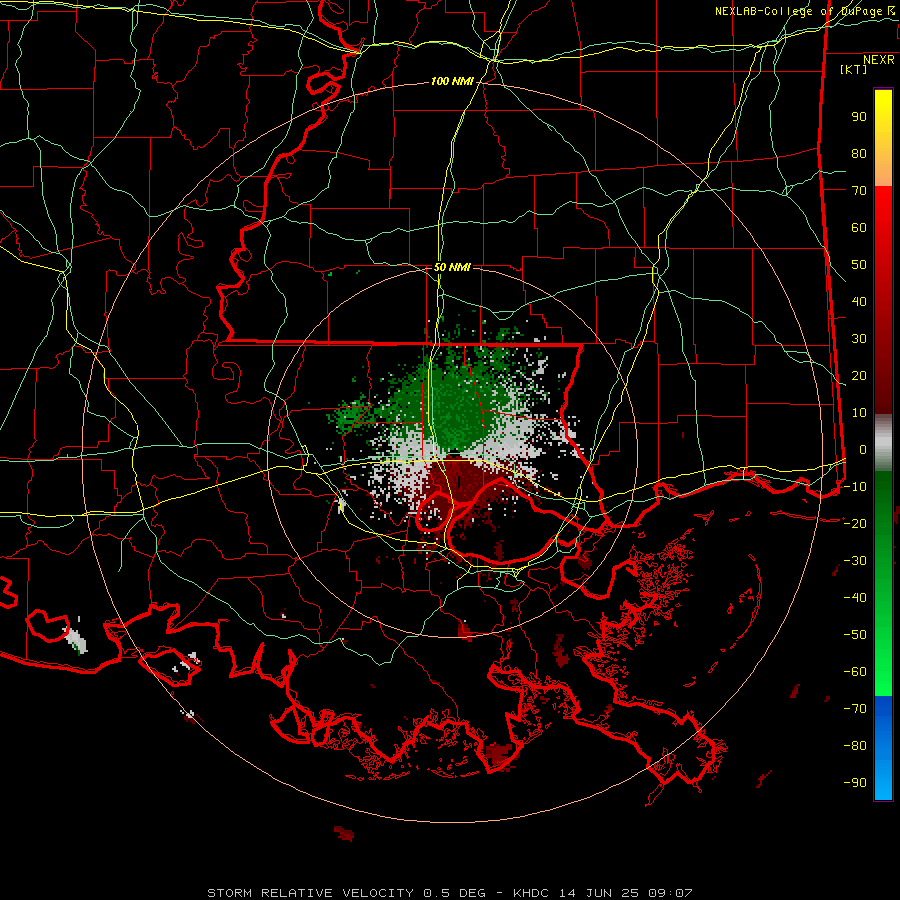Viewport: 900px width, 900px height.
Task: Click "STORM RELATIVE VELOCITY" in the caption
Action: [x=311, y=893]
